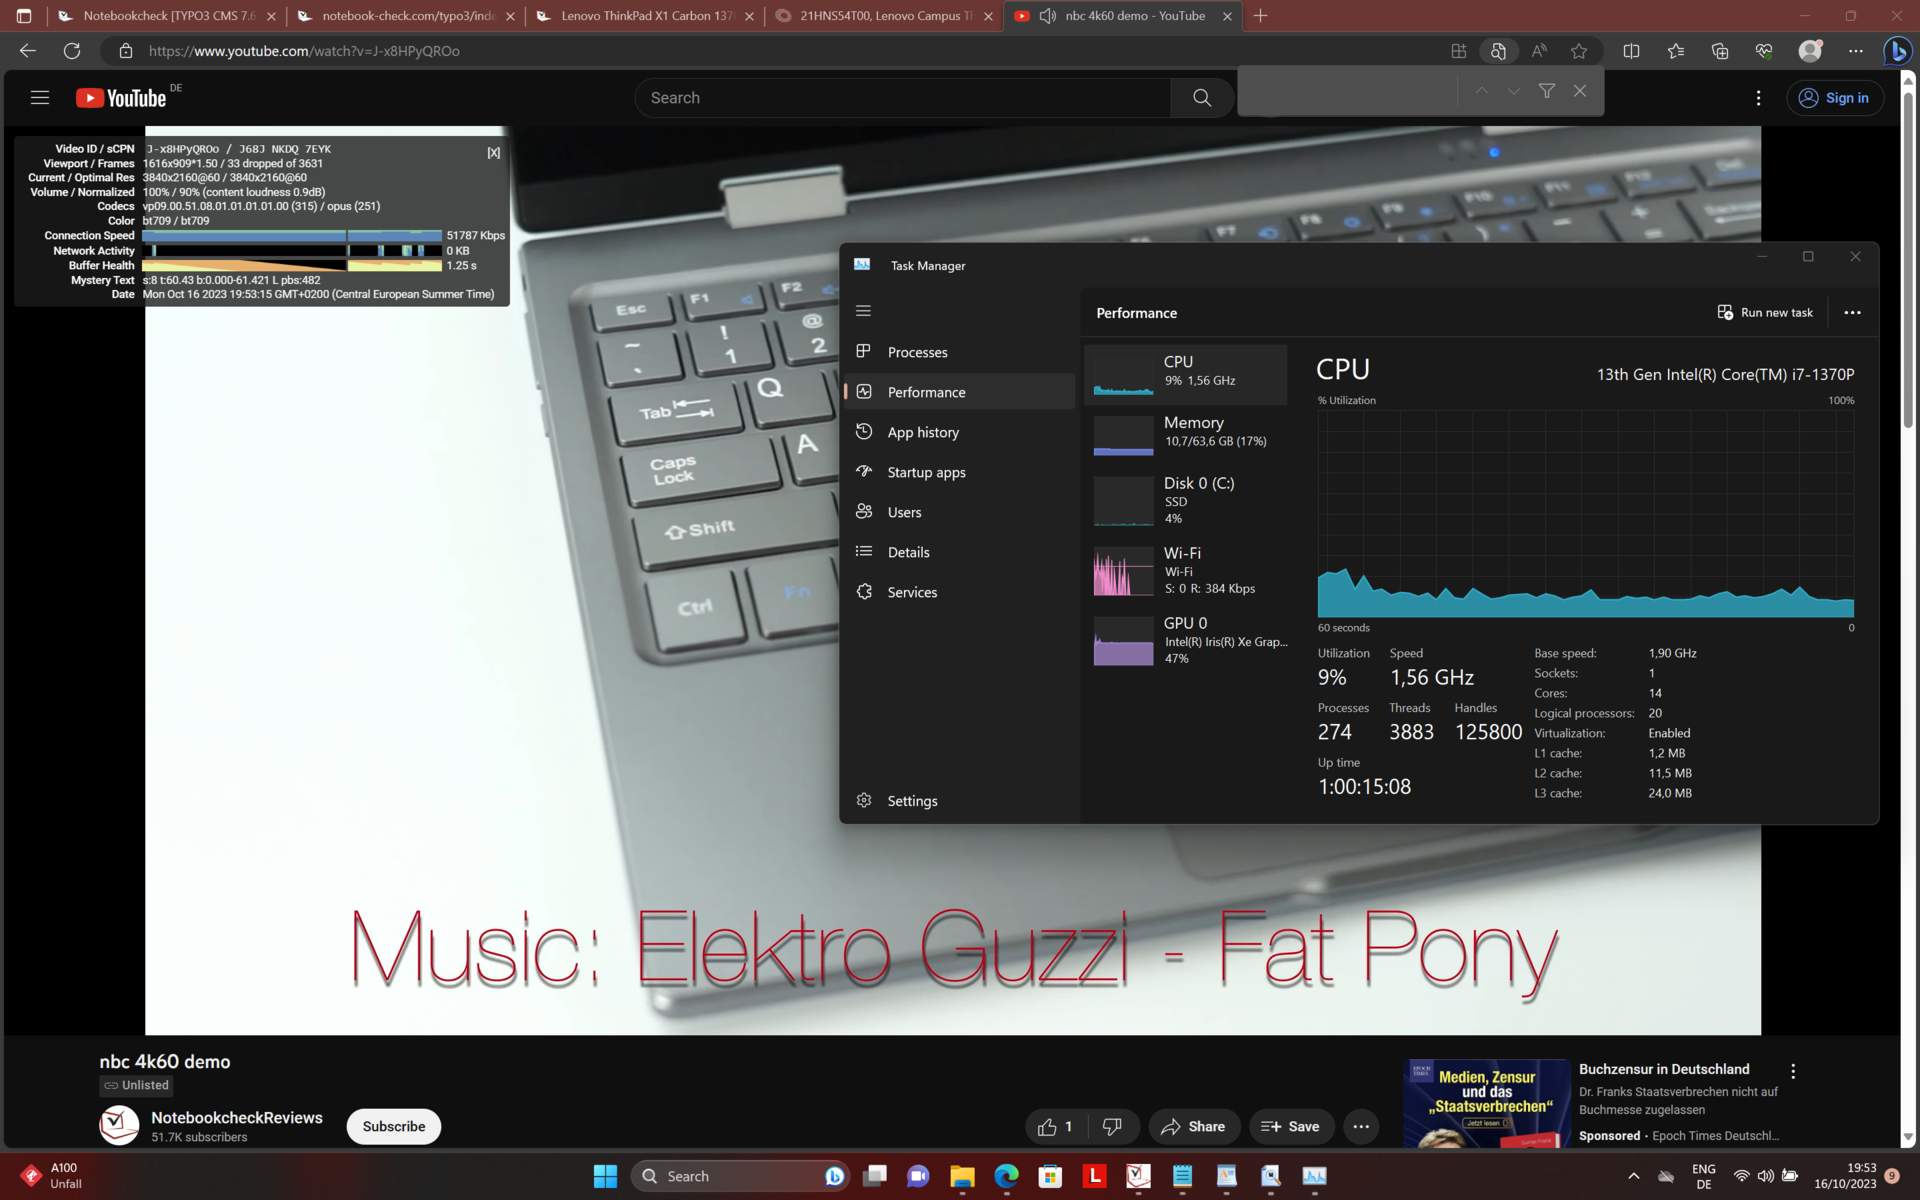Open Task Manager hamburger navigation menu
Screen dimensions: 1920x1200
tap(863, 311)
